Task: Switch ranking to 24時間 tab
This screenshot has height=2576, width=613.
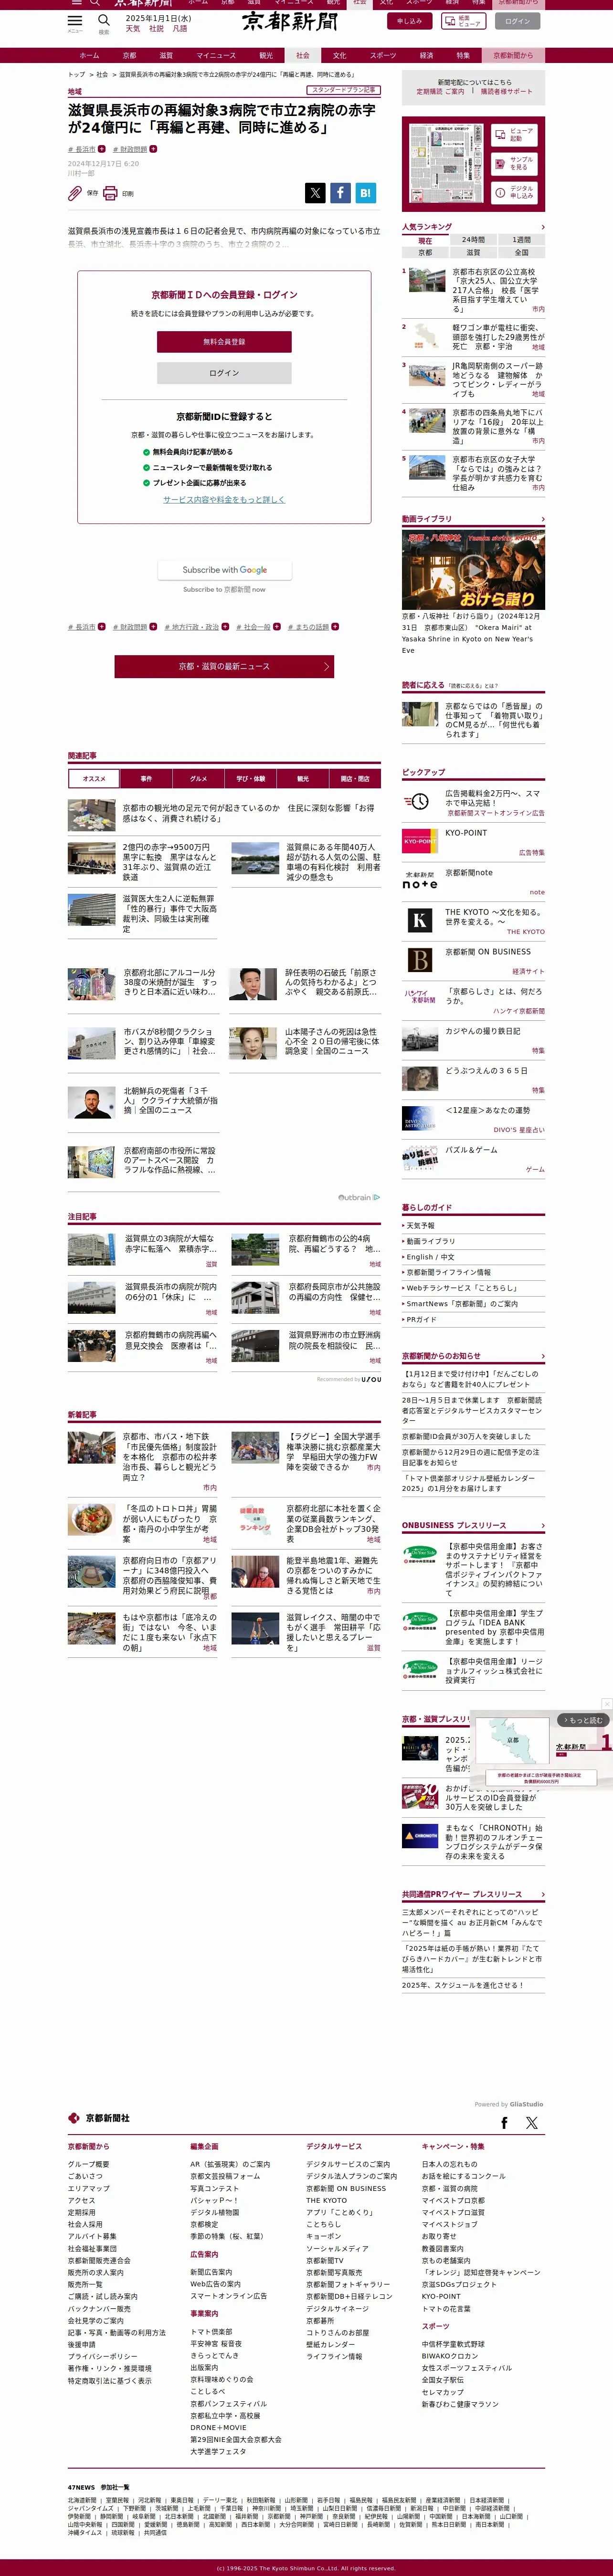Action: tap(473, 240)
